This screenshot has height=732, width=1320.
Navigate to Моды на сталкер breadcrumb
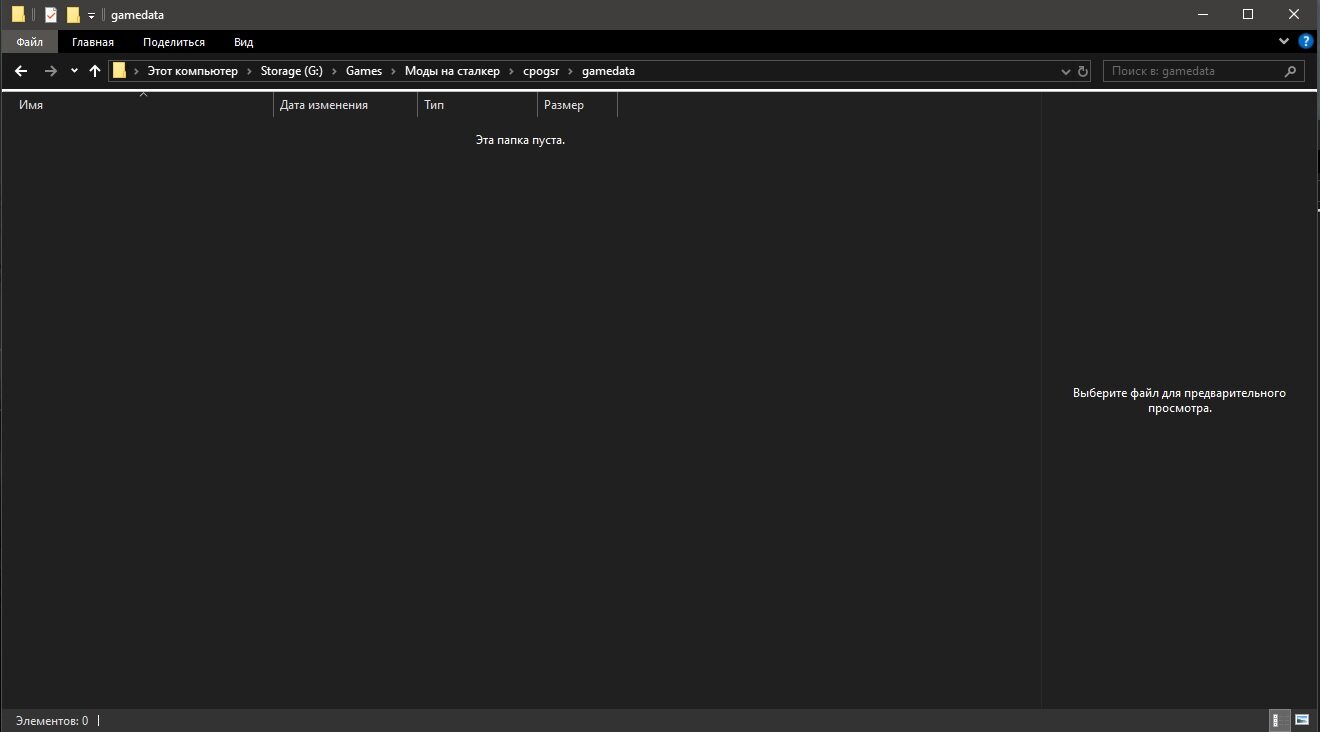pos(452,71)
